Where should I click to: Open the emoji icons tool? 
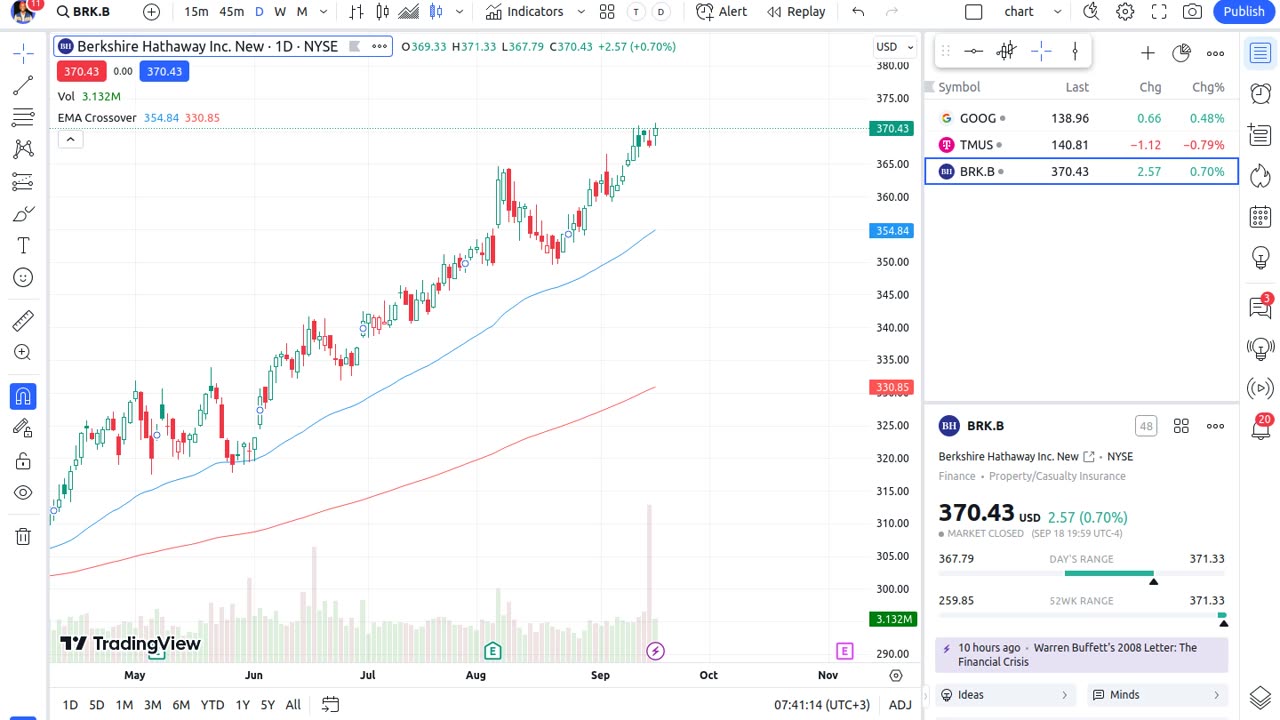[23, 278]
